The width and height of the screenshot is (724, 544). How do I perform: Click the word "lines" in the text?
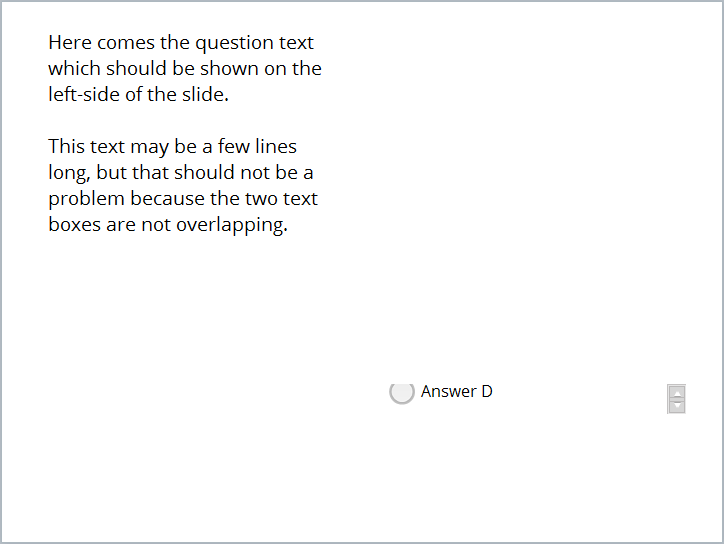tap(275, 147)
